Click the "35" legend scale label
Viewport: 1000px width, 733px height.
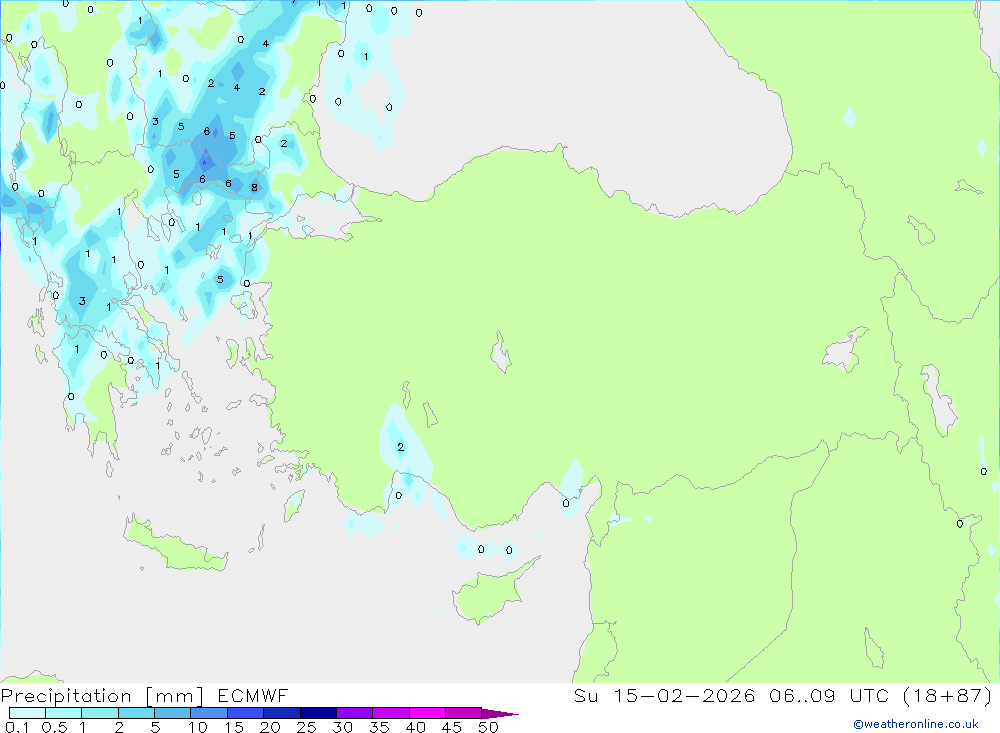tap(379, 727)
